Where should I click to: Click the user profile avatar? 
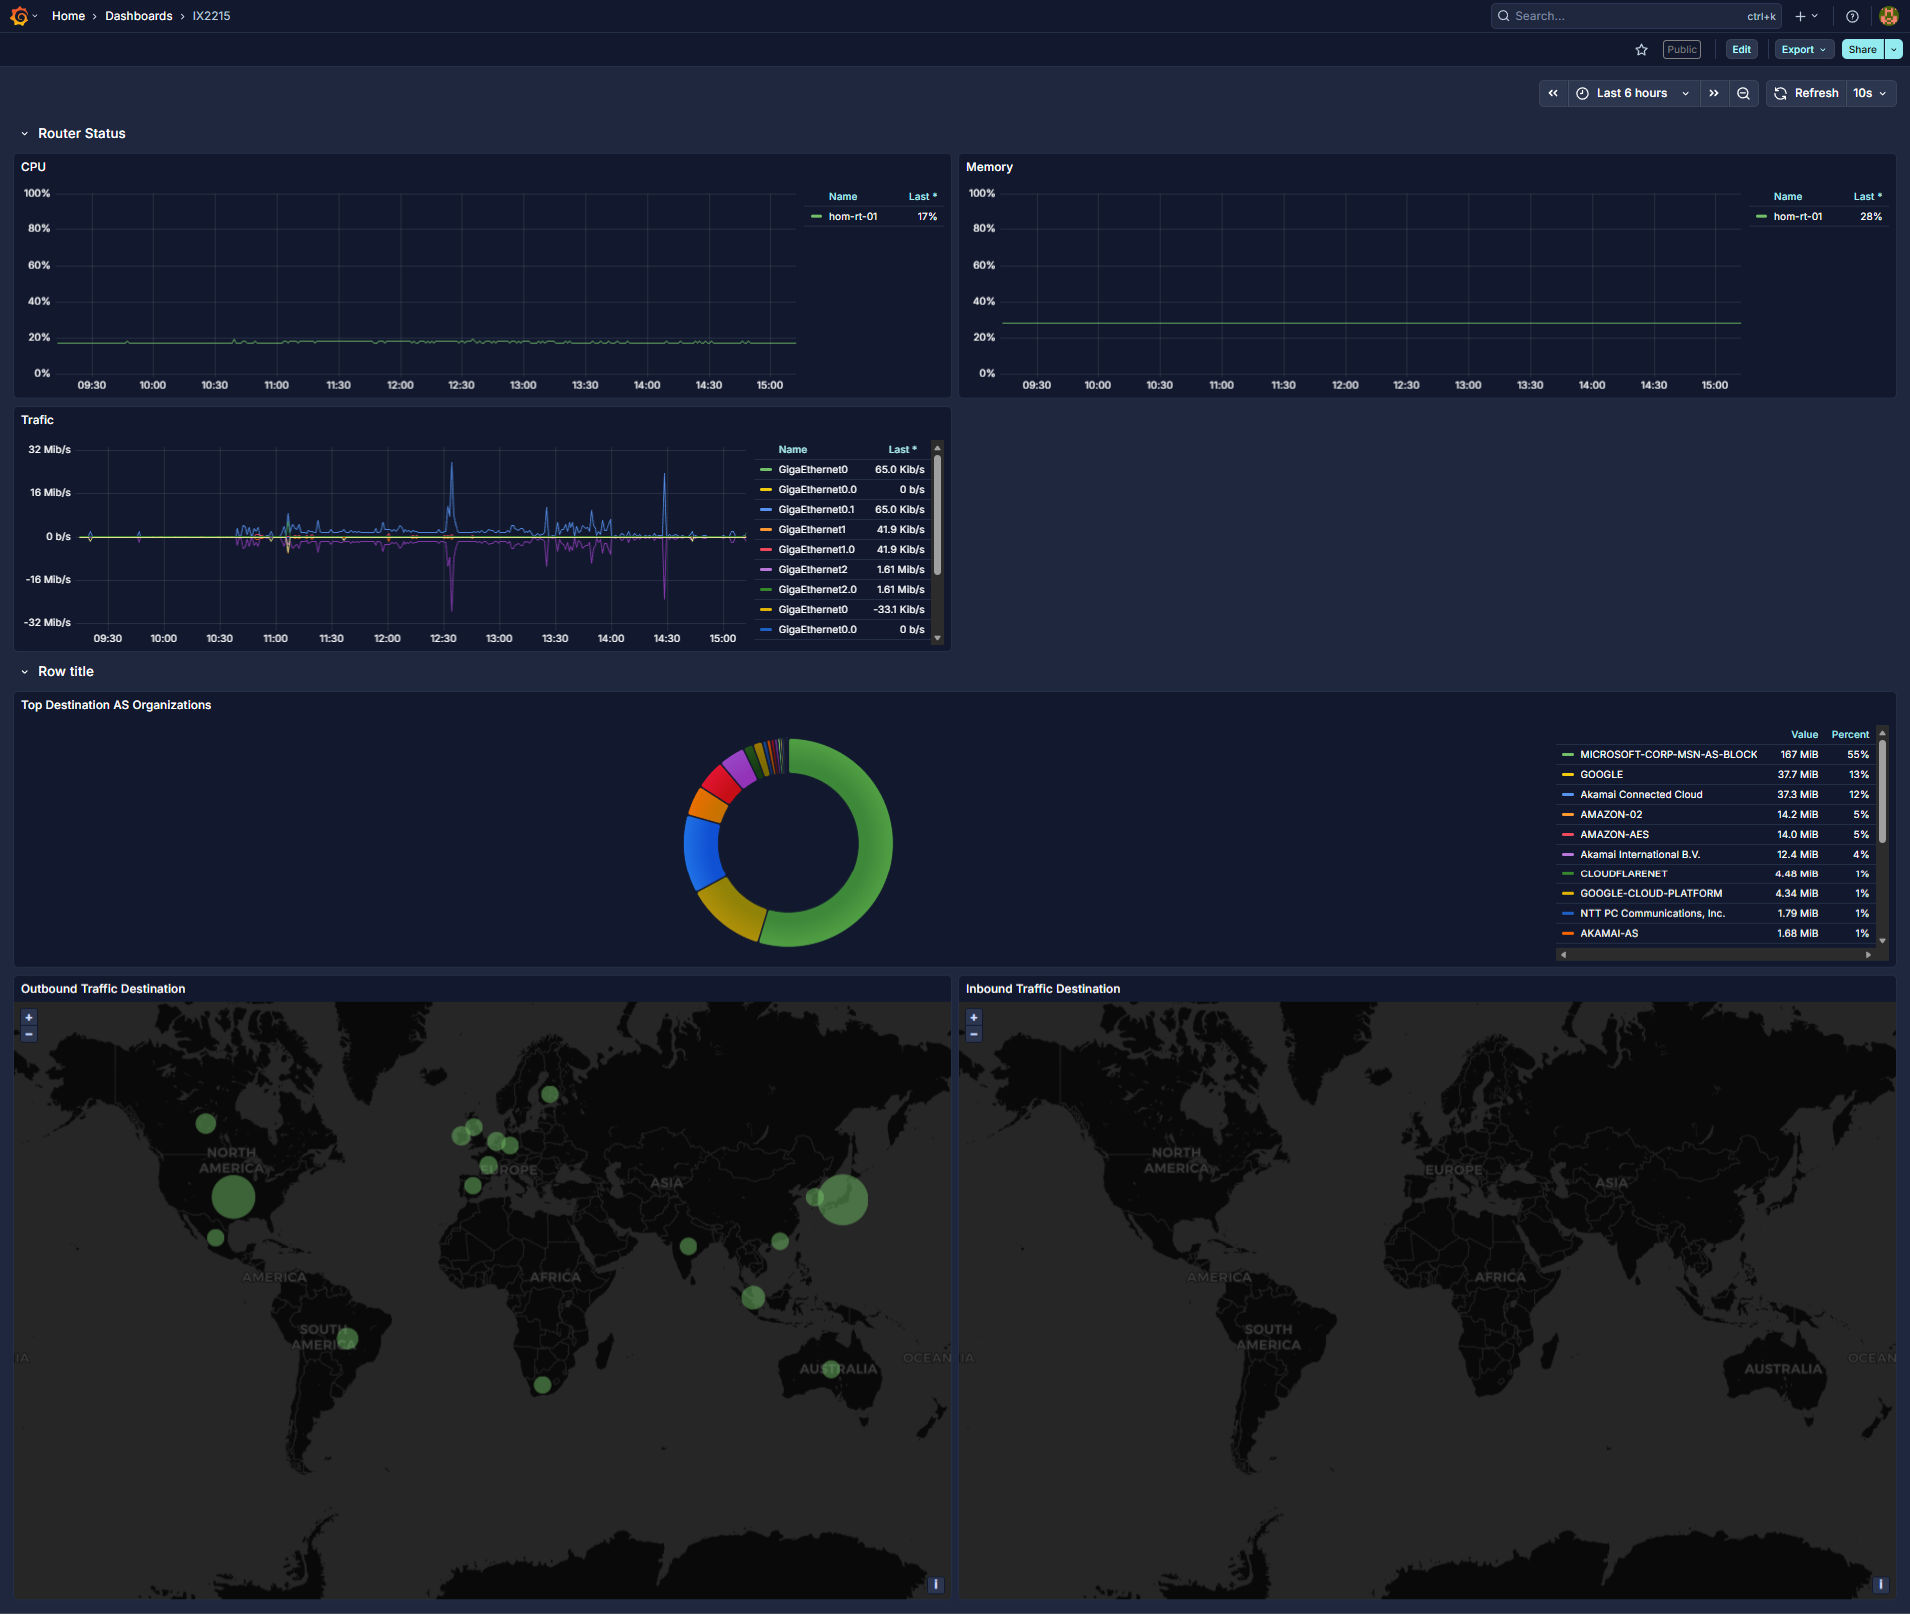(1887, 15)
